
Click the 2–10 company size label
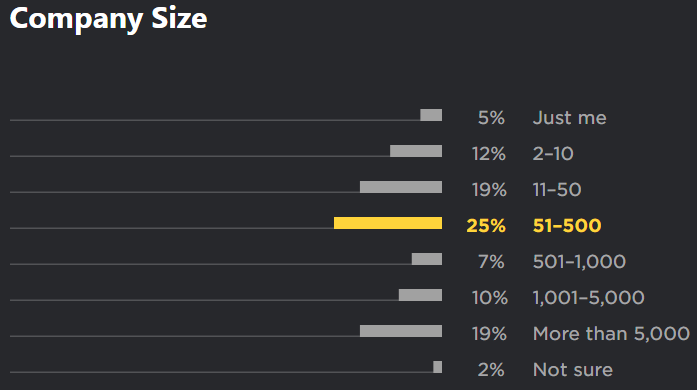tap(553, 154)
